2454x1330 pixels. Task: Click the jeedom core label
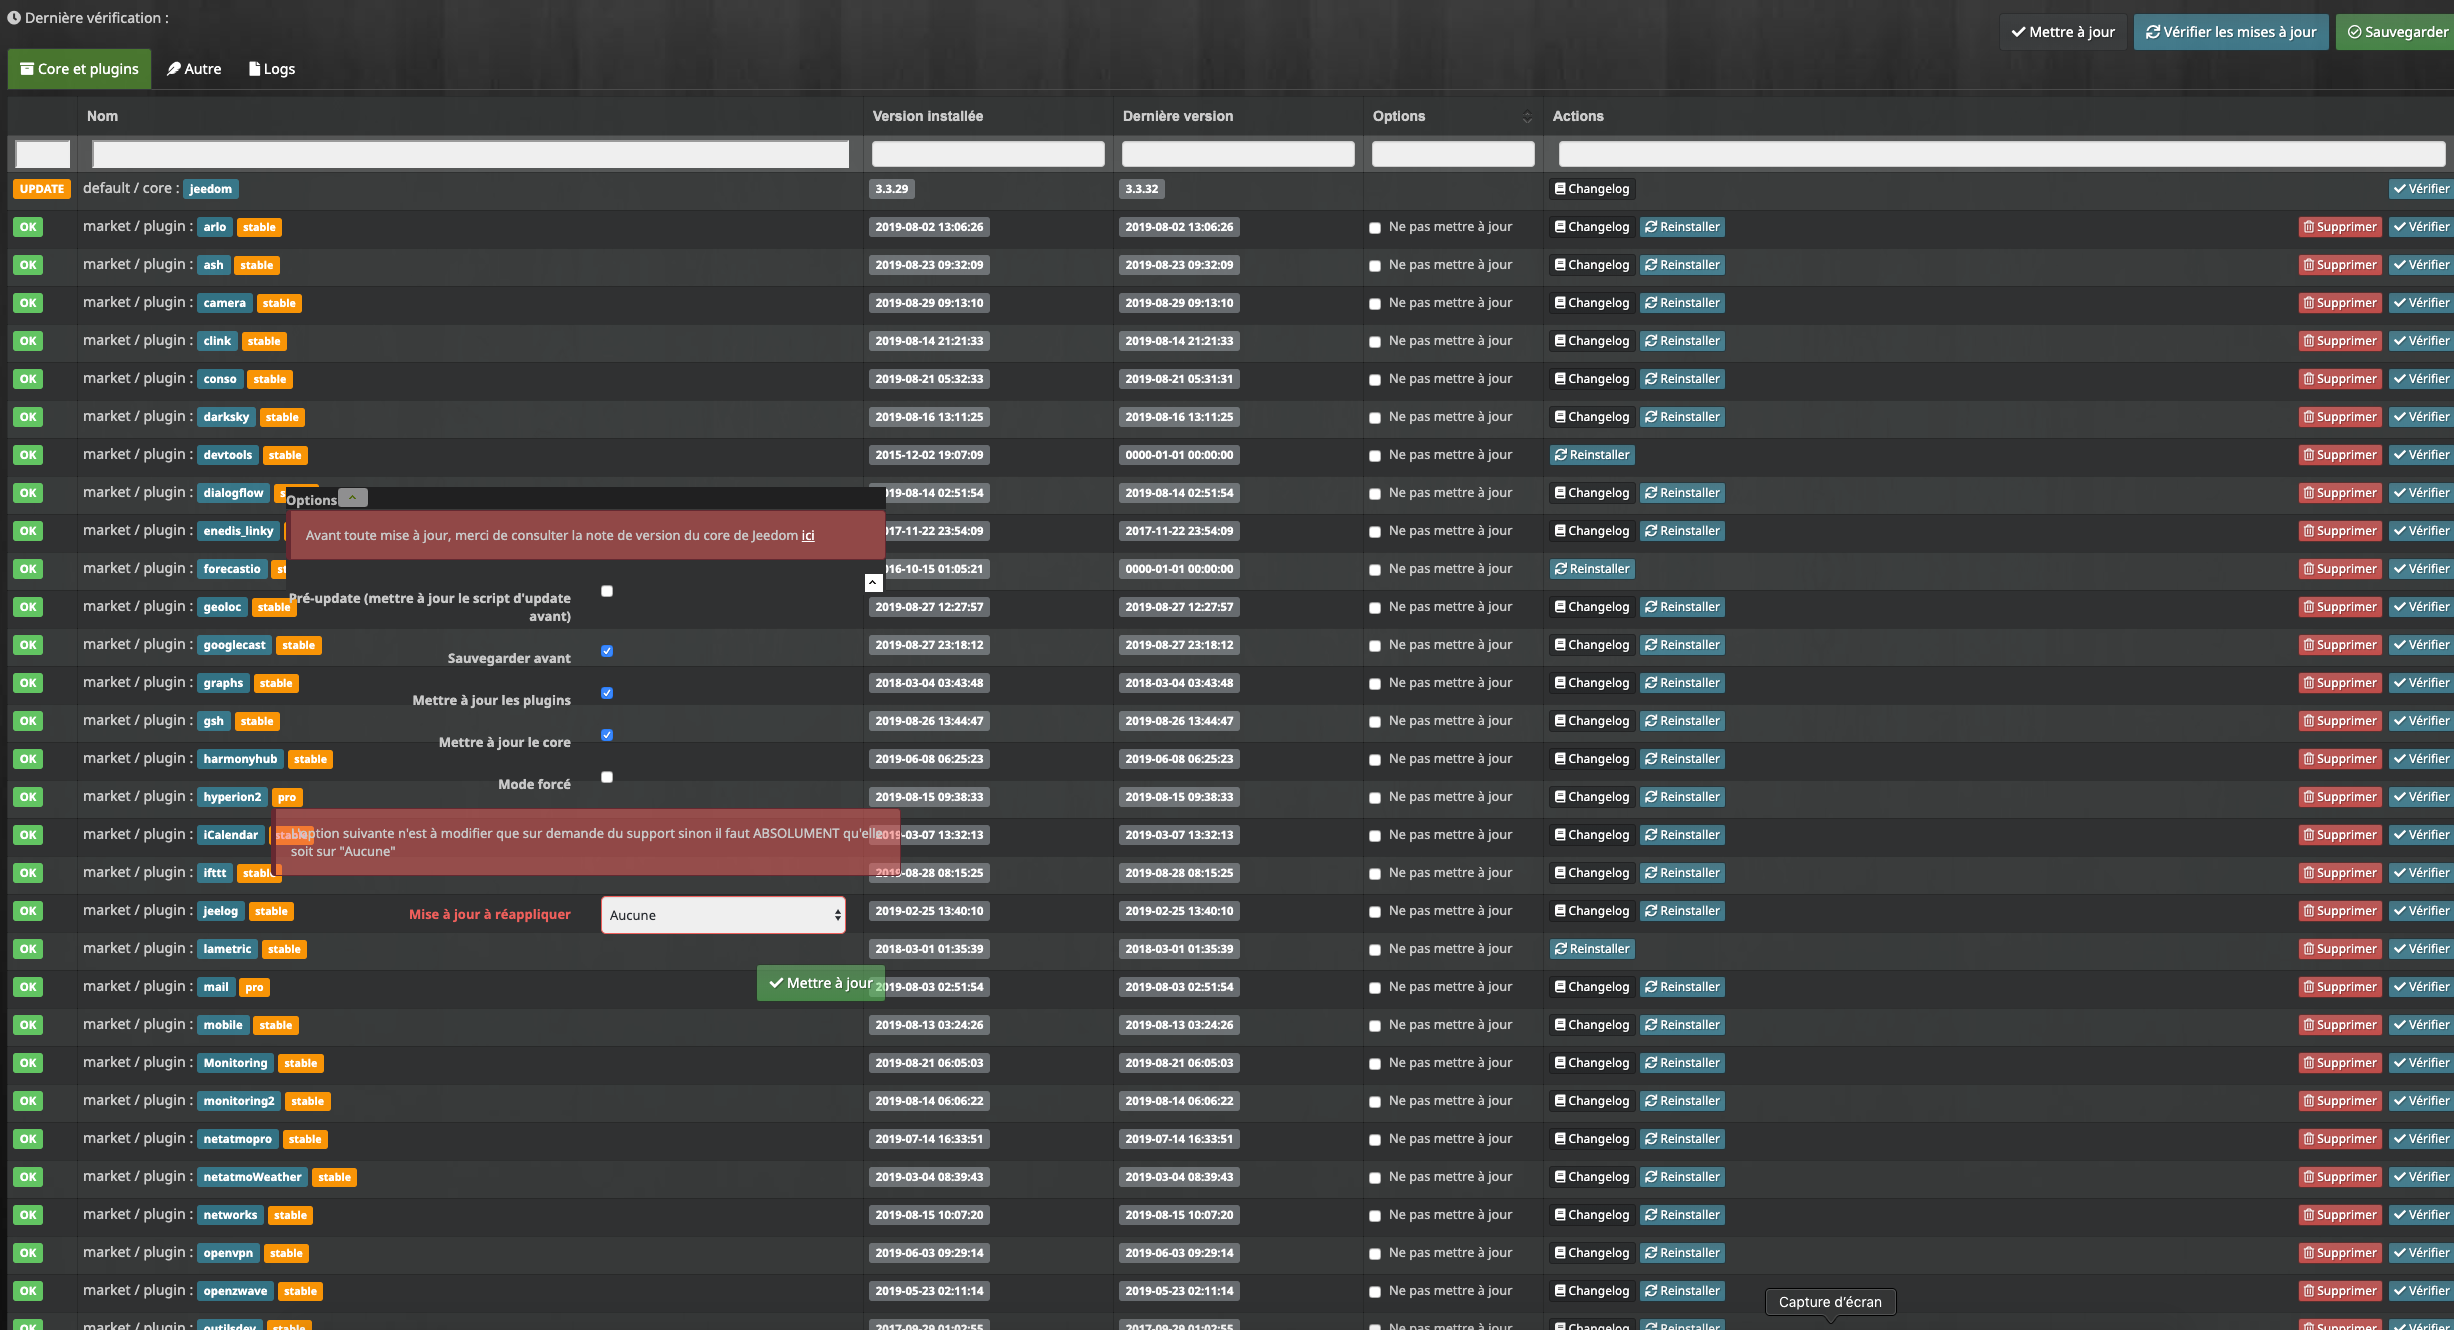coord(211,189)
